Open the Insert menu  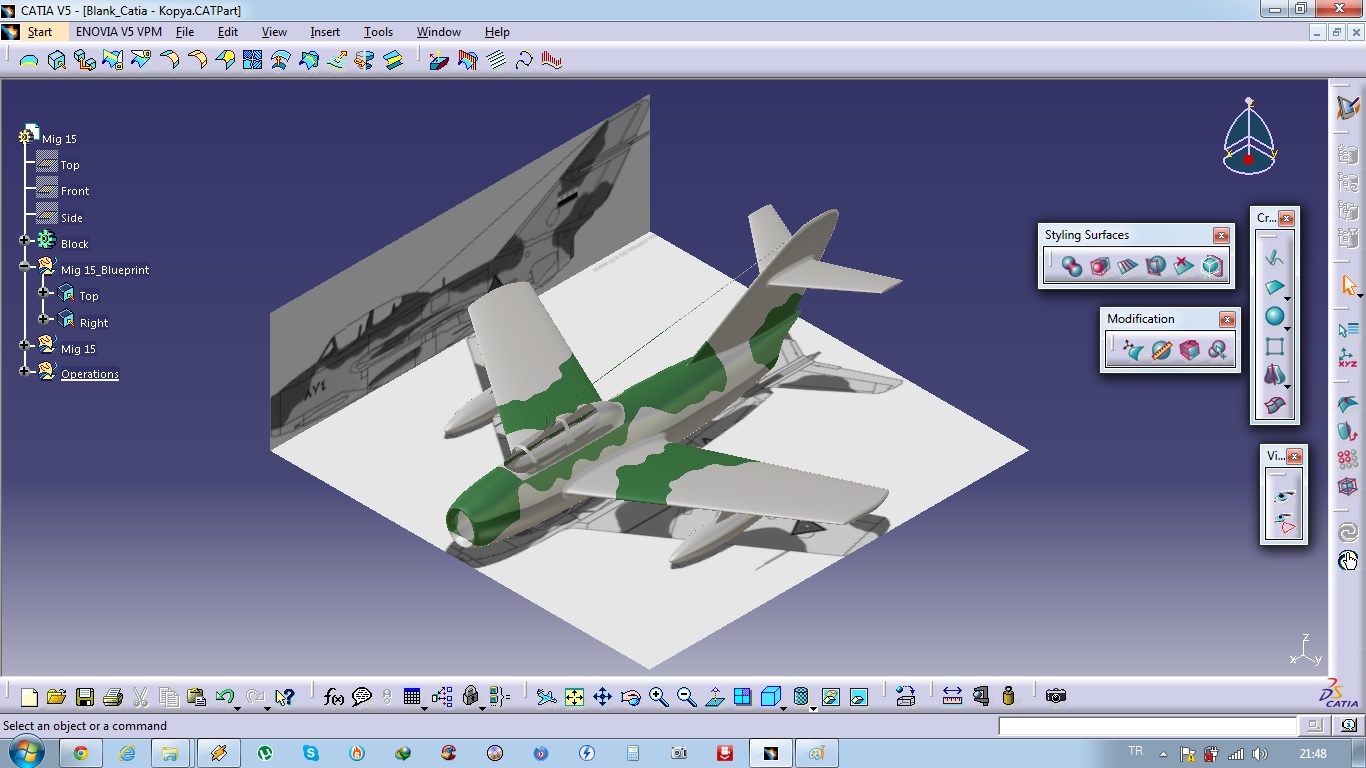point(325,32)
